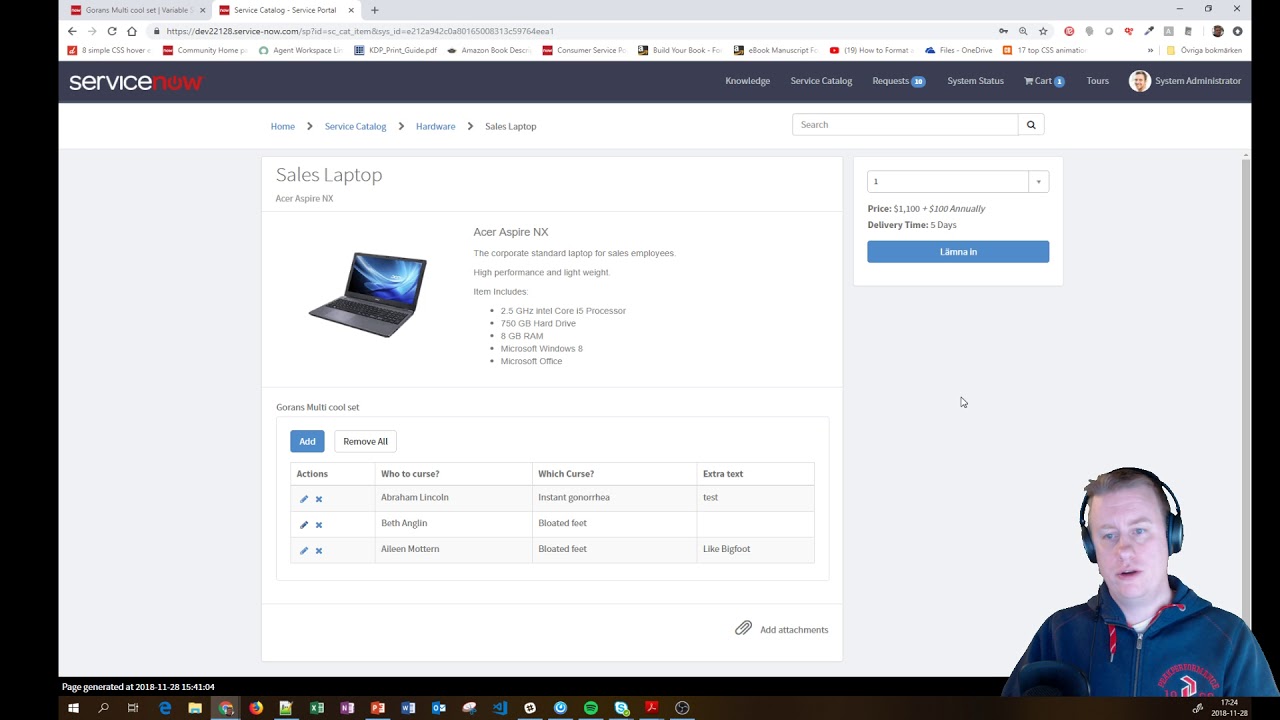Open Firefox from the taskbar
1280x720 pixels.
pyautogui.click(x=256, y=708)
